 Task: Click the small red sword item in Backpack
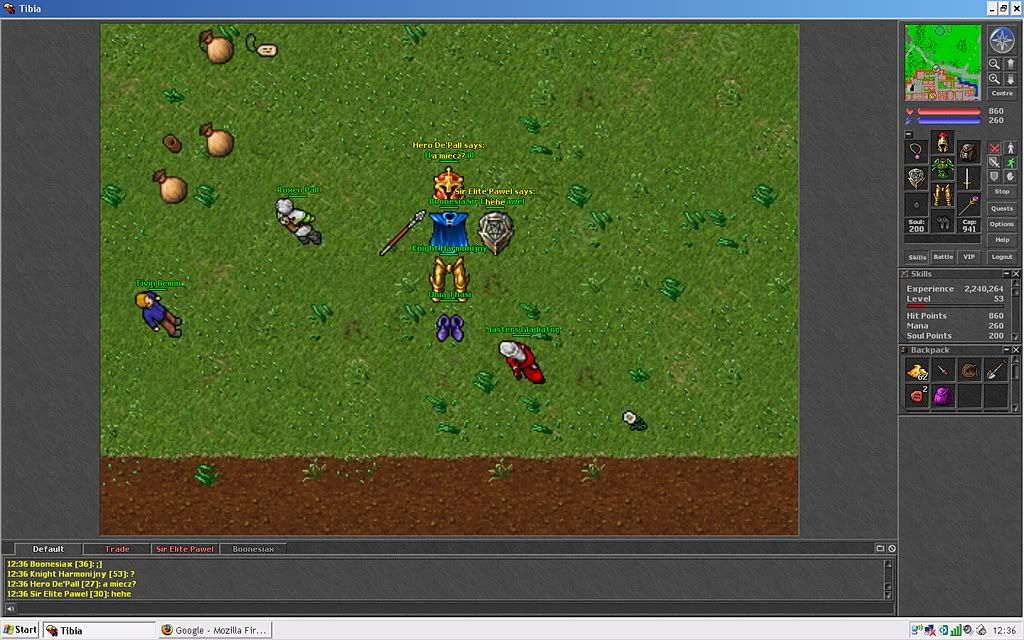coord(943,370)
